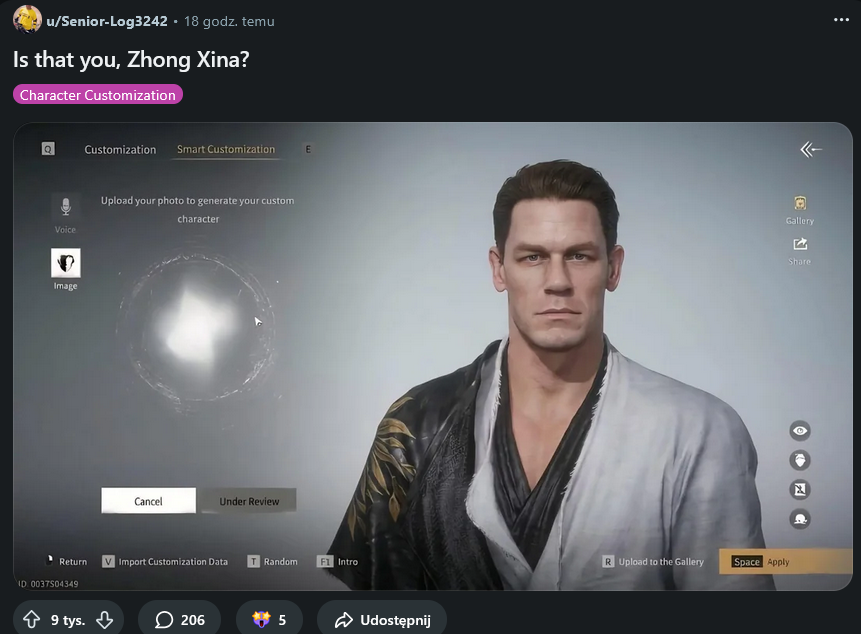Image resolution: width=861 pixels, height=634 pixels.
Task: Select the Smart Customization tab
Action: [226, 149]
